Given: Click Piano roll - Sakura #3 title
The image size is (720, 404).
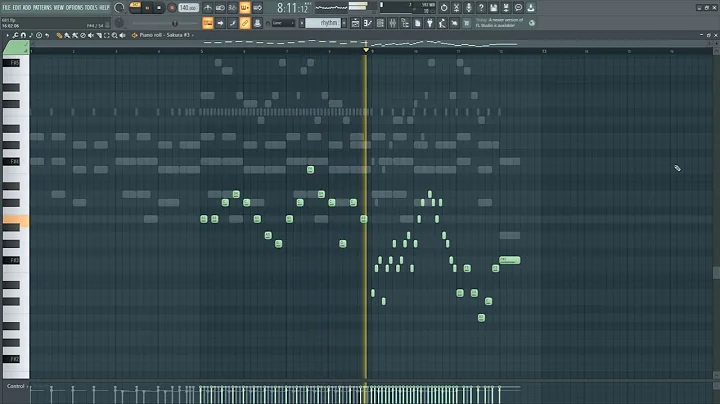Looking at the screenshot, I should pyautogui.click(x=164, y=35).
